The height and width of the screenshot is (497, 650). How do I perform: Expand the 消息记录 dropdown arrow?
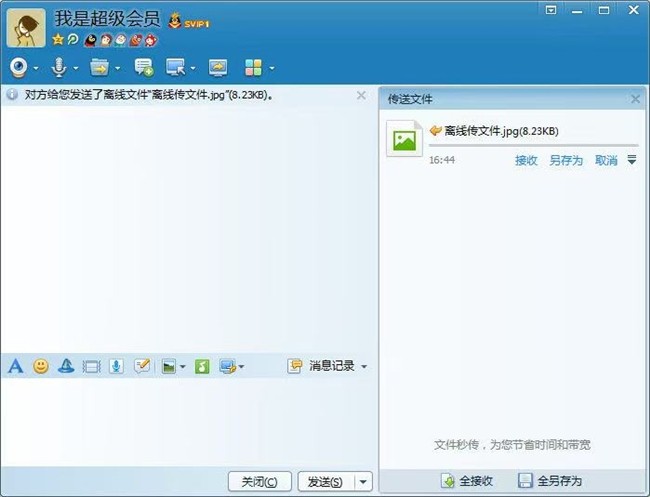click(364, 367)
